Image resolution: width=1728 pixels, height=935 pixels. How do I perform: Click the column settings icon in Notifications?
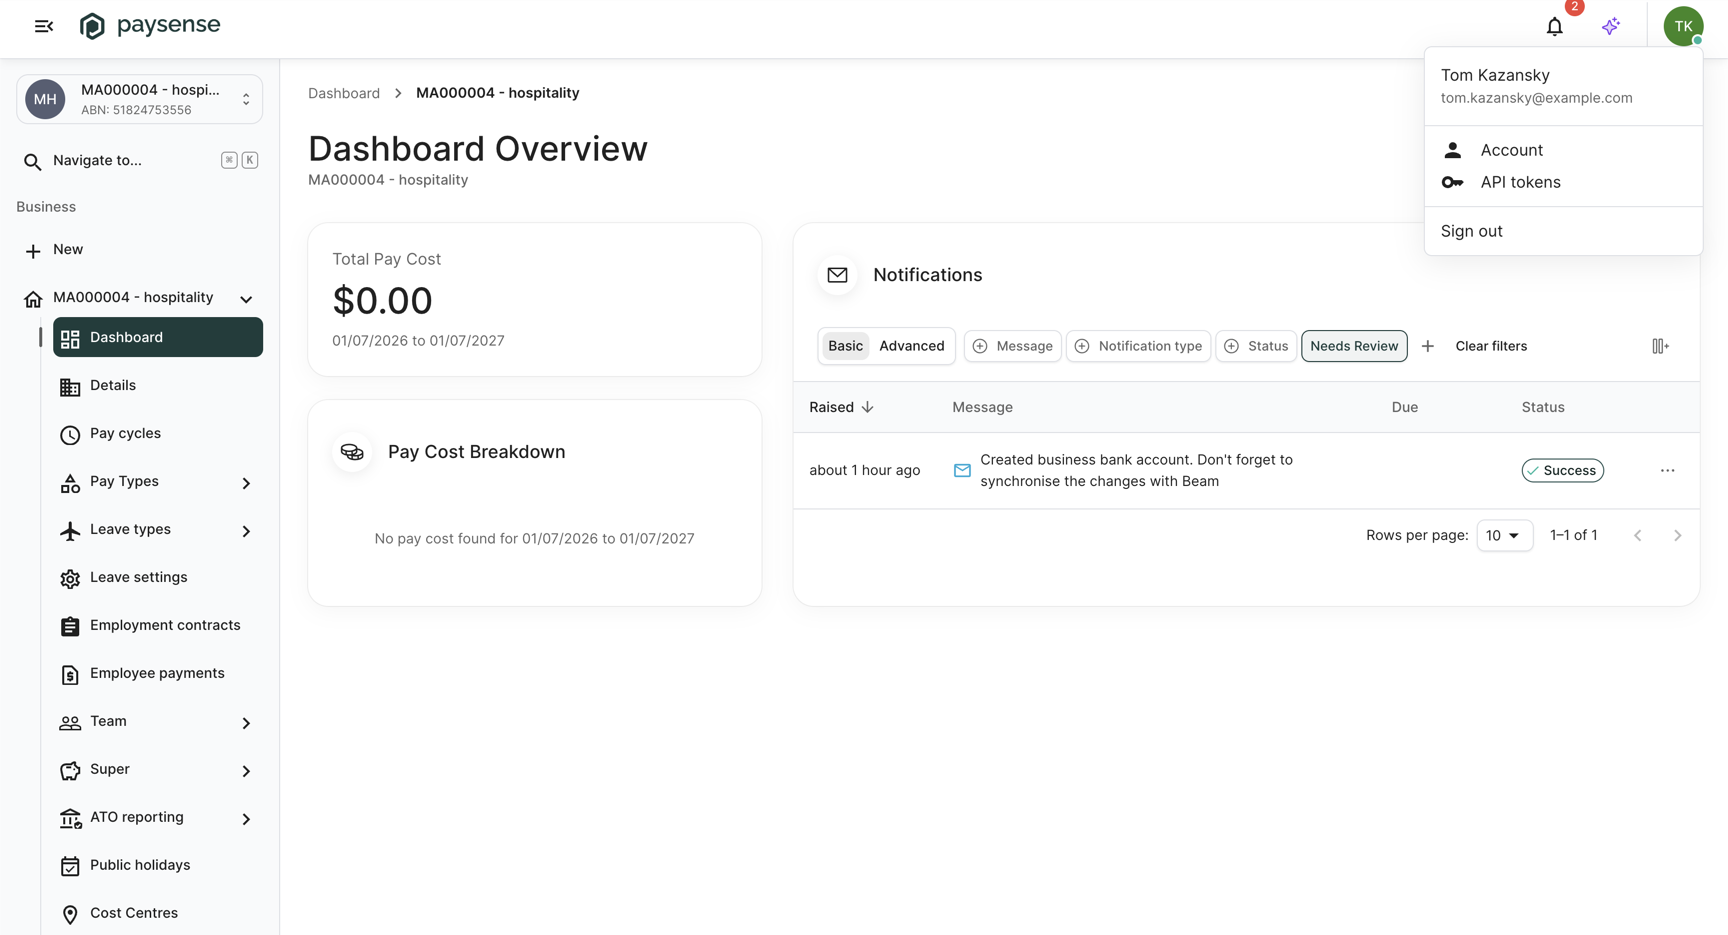1660,346
